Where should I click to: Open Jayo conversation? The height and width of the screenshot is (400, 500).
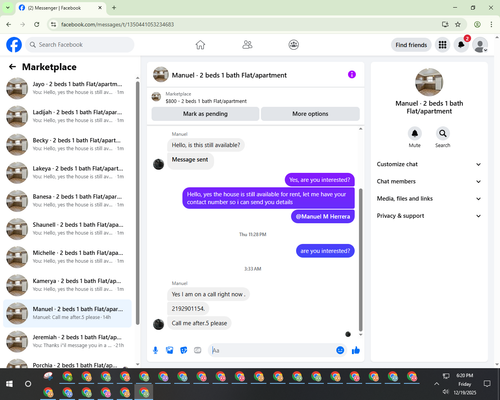point(67,88)
